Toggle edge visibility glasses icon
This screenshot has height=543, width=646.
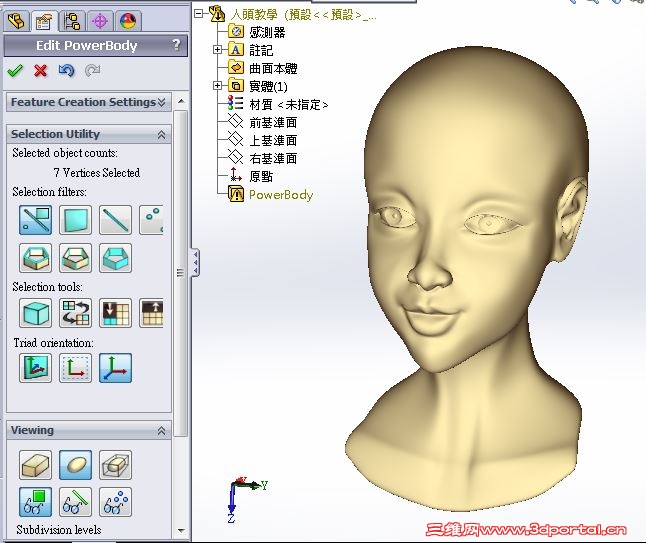(75, 502)
